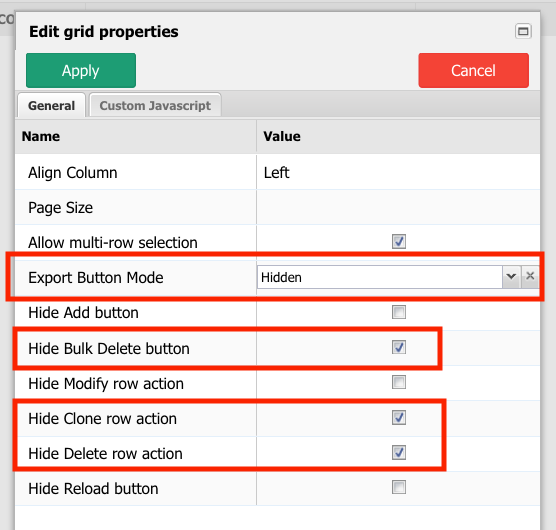Uncheck Hide Bulk Delete button
The image size is (556, 530).
click(x=399, y=347)
